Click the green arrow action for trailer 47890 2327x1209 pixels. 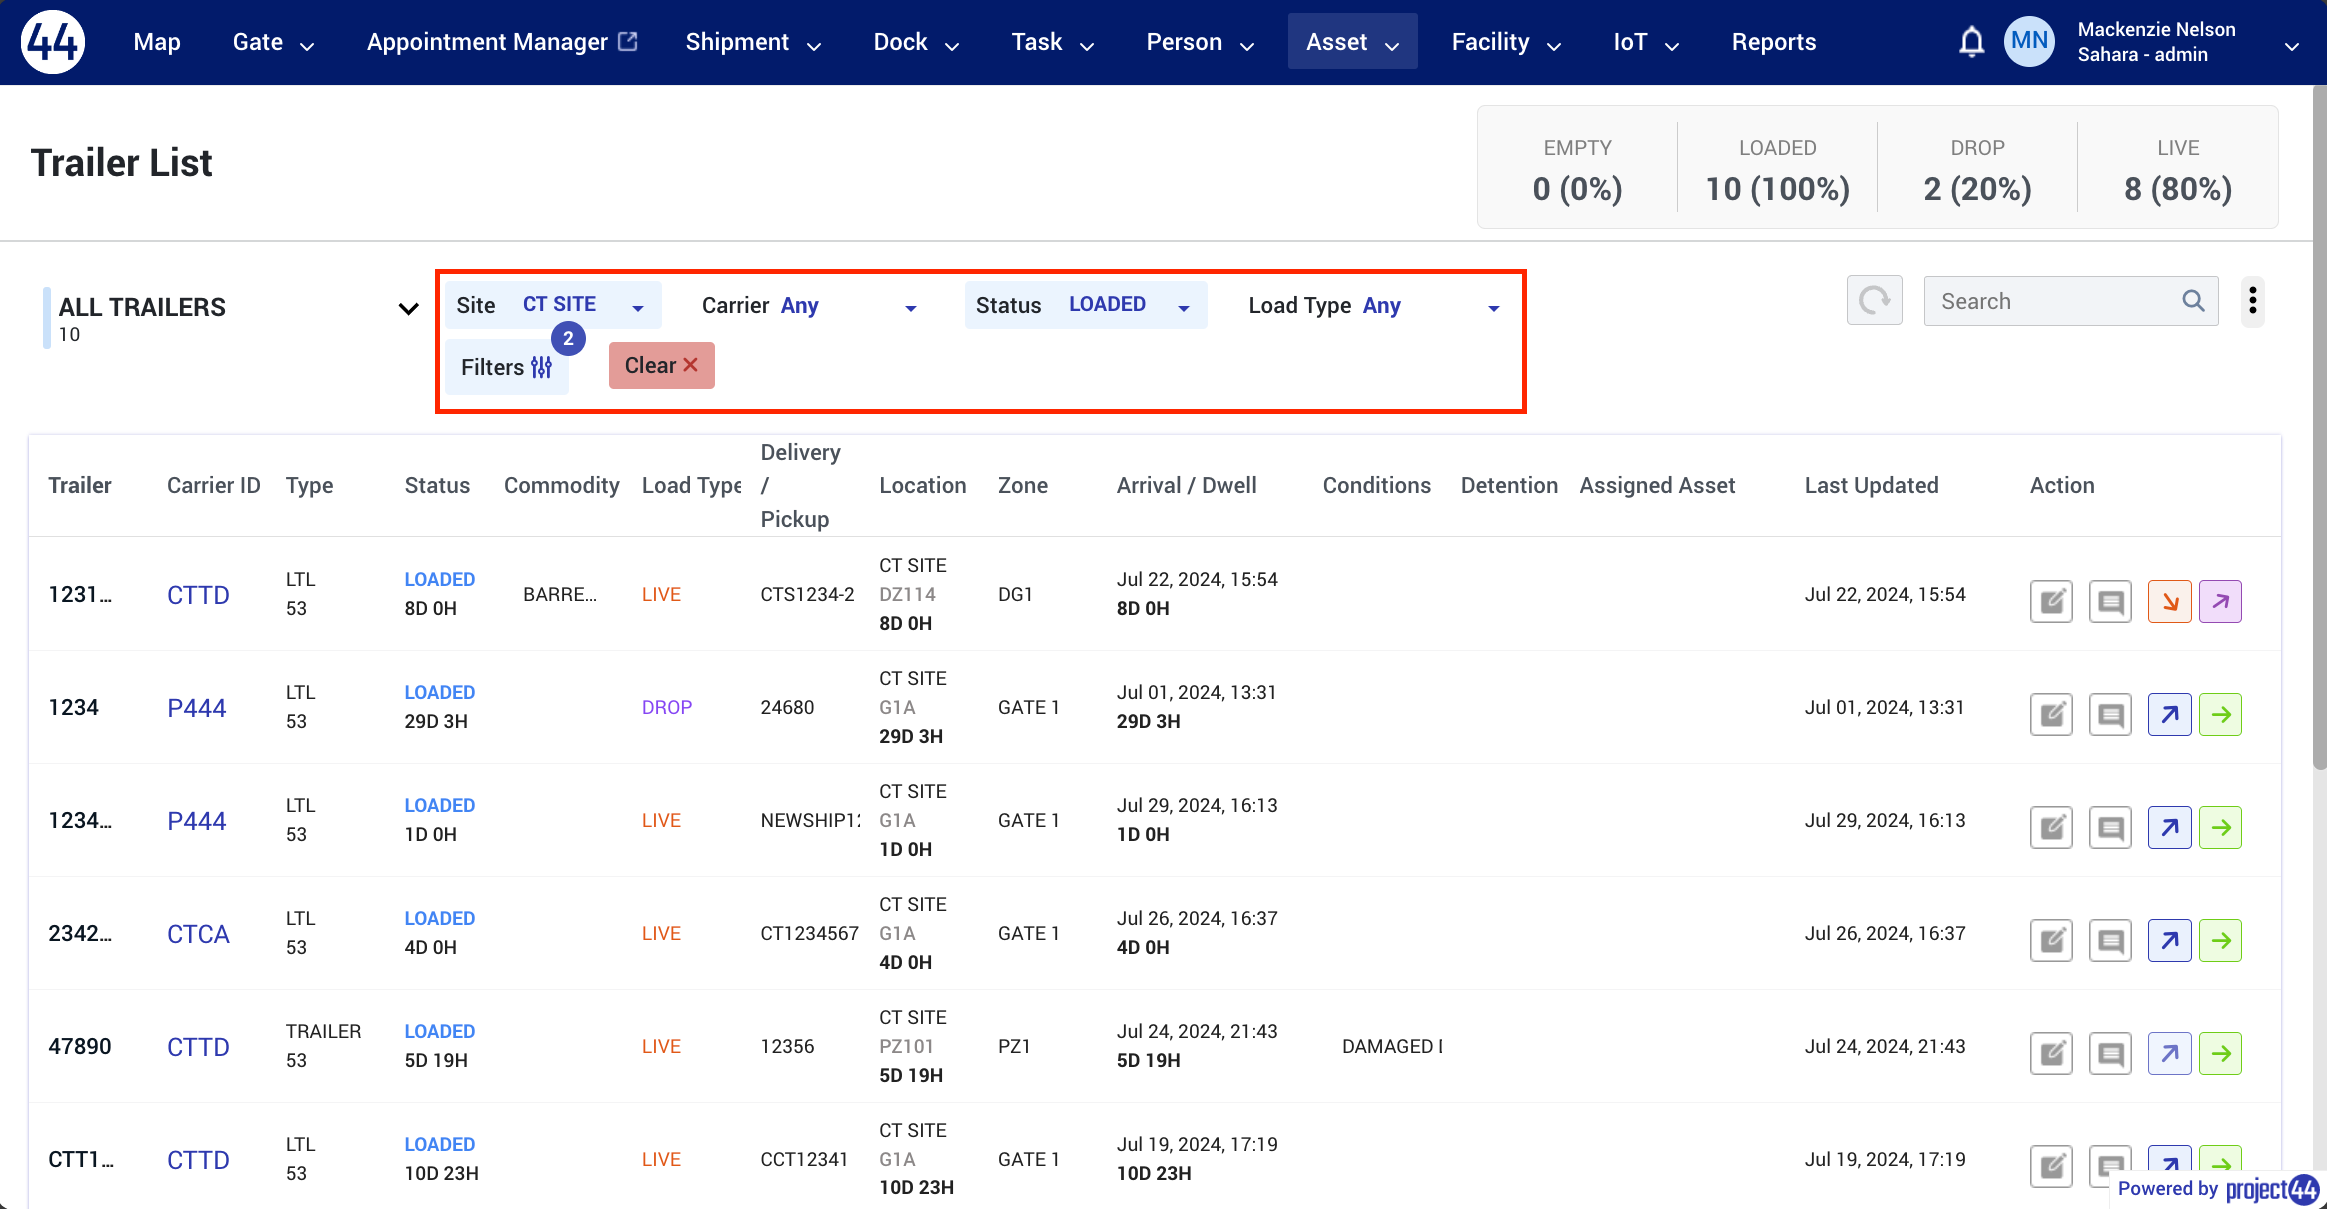pos(2220,1054)
